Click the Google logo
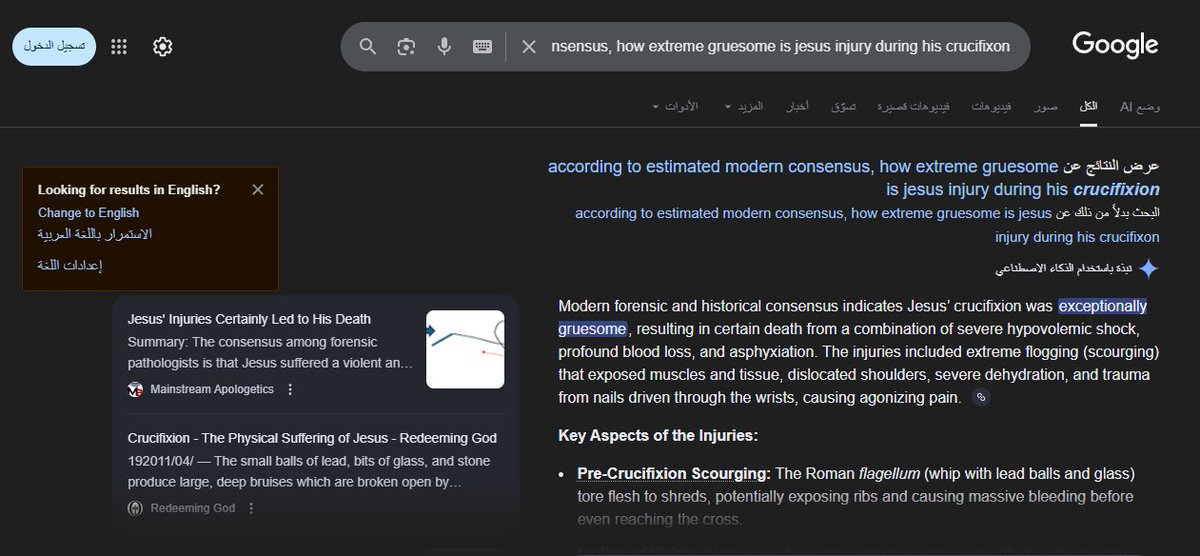 (1115, 45)
